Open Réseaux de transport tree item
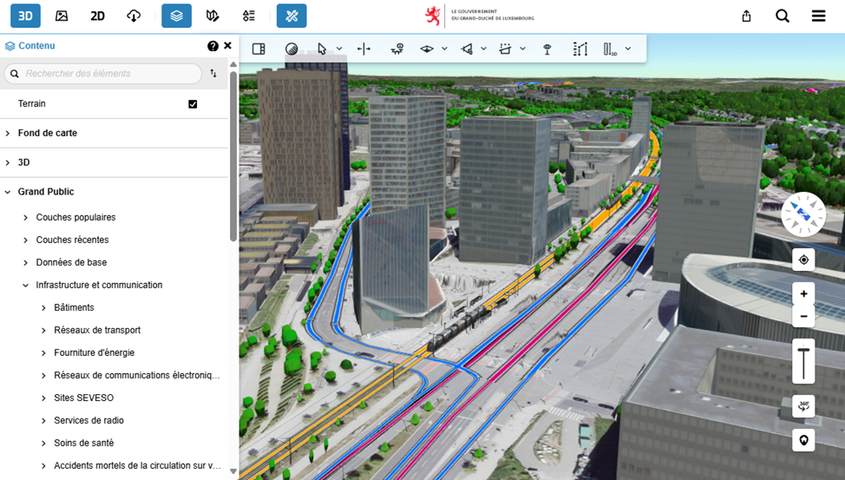 coord(96,330)
